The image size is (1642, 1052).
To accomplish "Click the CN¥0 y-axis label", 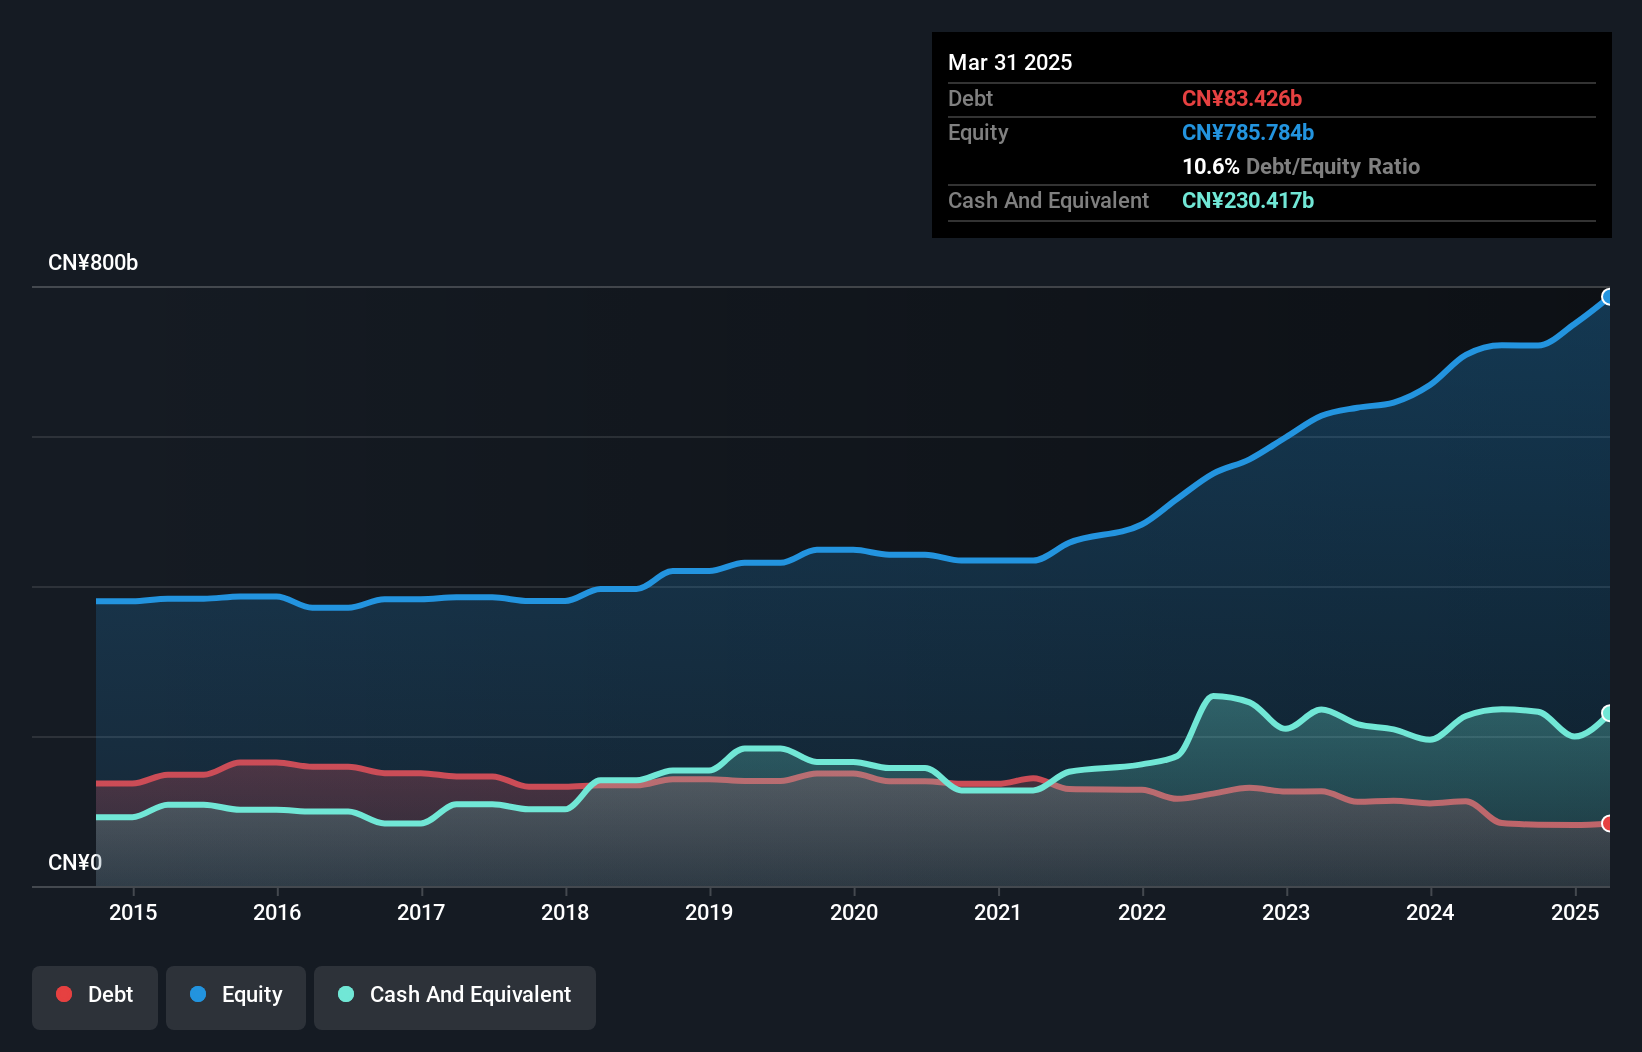I will pyautogui.click(x=75, y=862).
